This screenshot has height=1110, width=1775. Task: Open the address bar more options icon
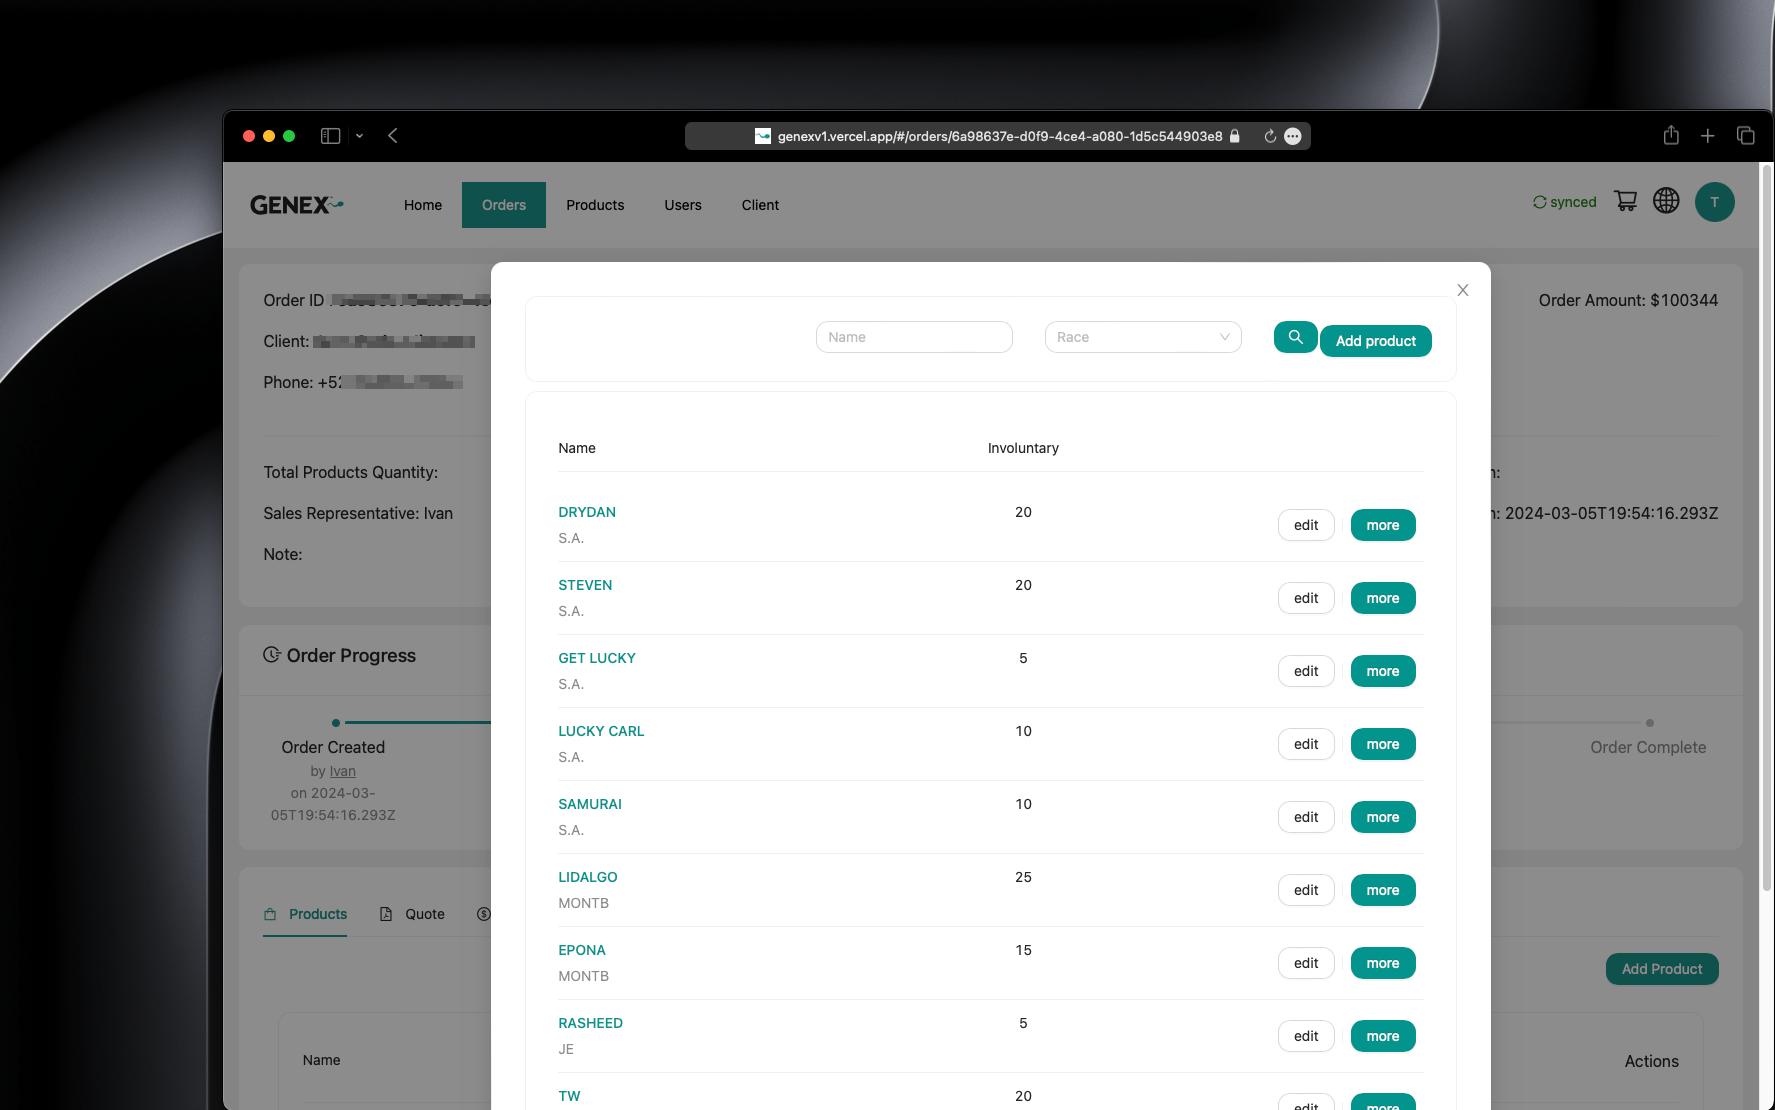tap(1293, 136)
